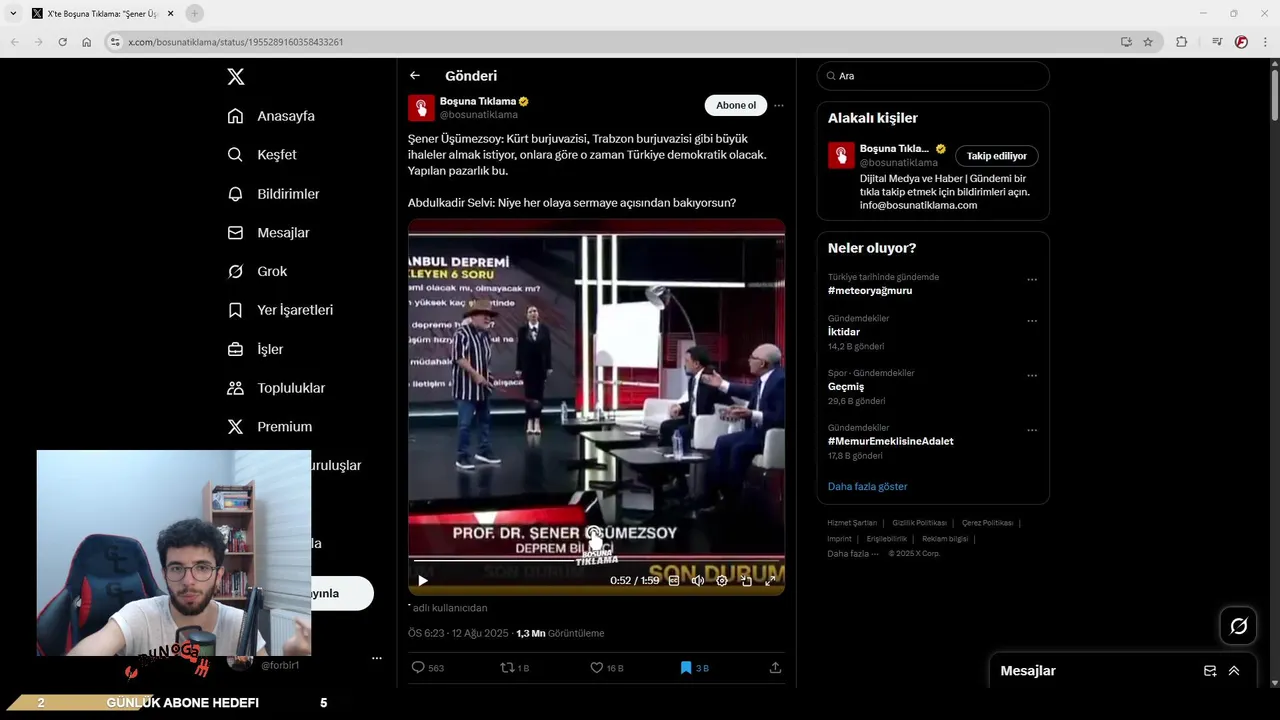Viewport: 1280px width, 720px height.
Task: Click Daha fazla göster link
Action: pyautogui.click(x=868, y=486)
